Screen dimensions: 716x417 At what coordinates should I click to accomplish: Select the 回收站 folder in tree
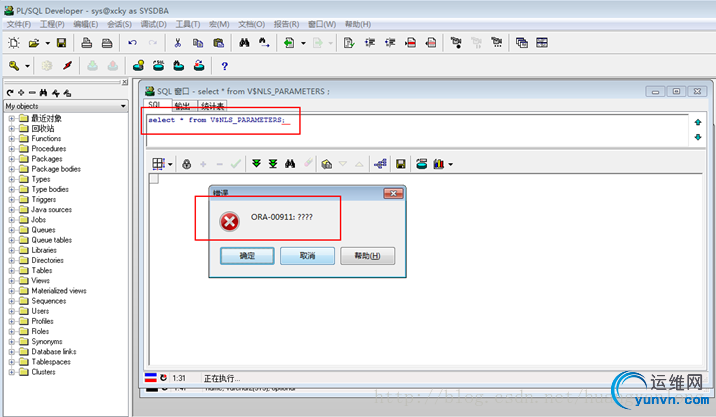pos(42,128)
